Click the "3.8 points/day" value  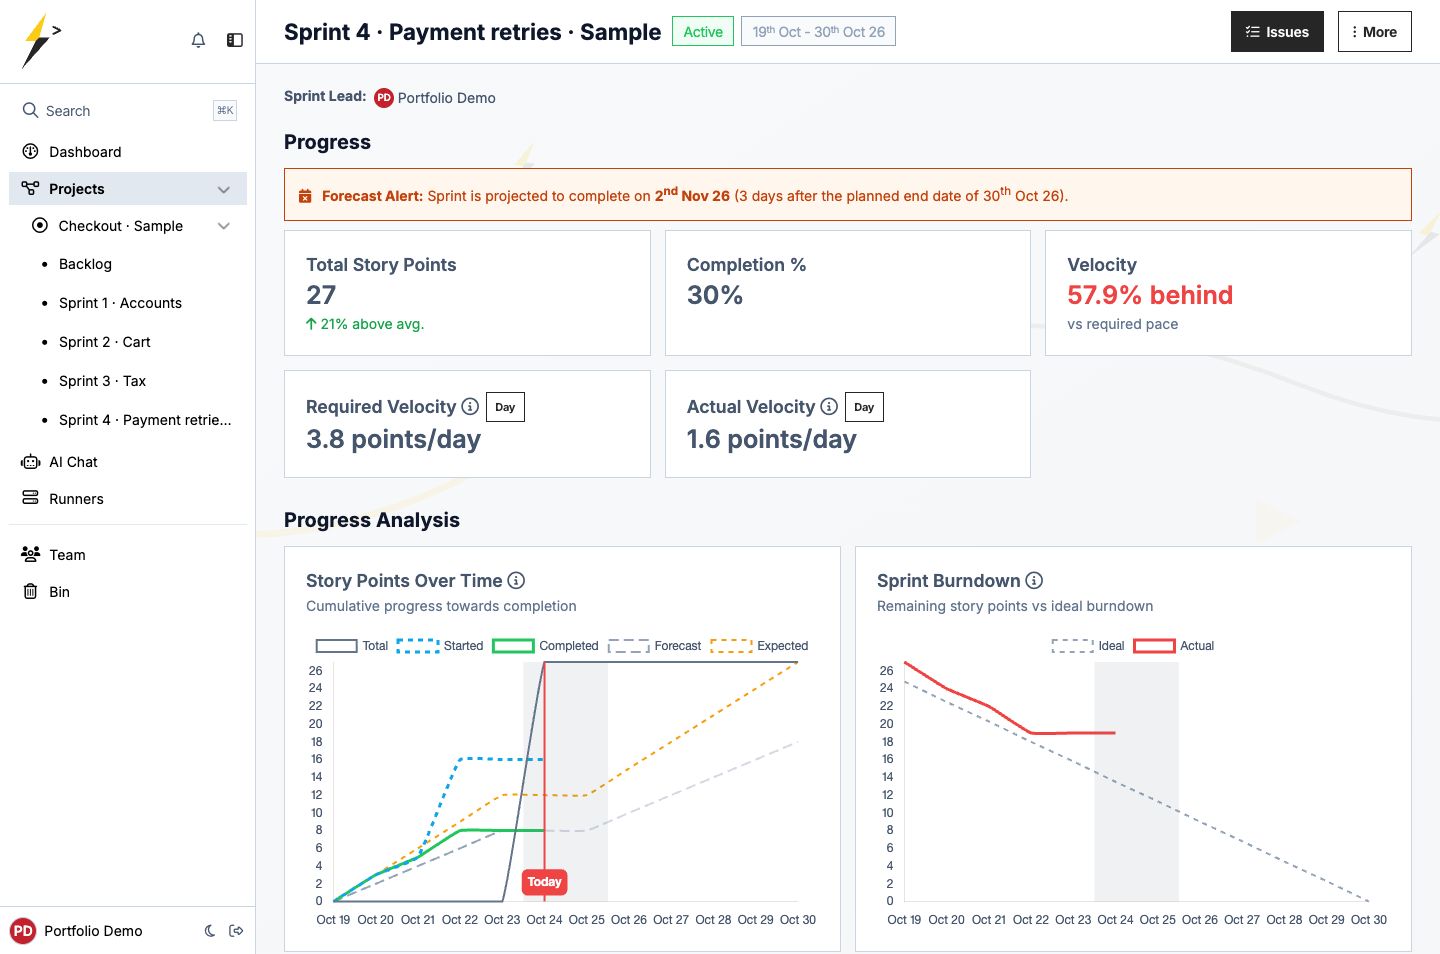point(393,440)
